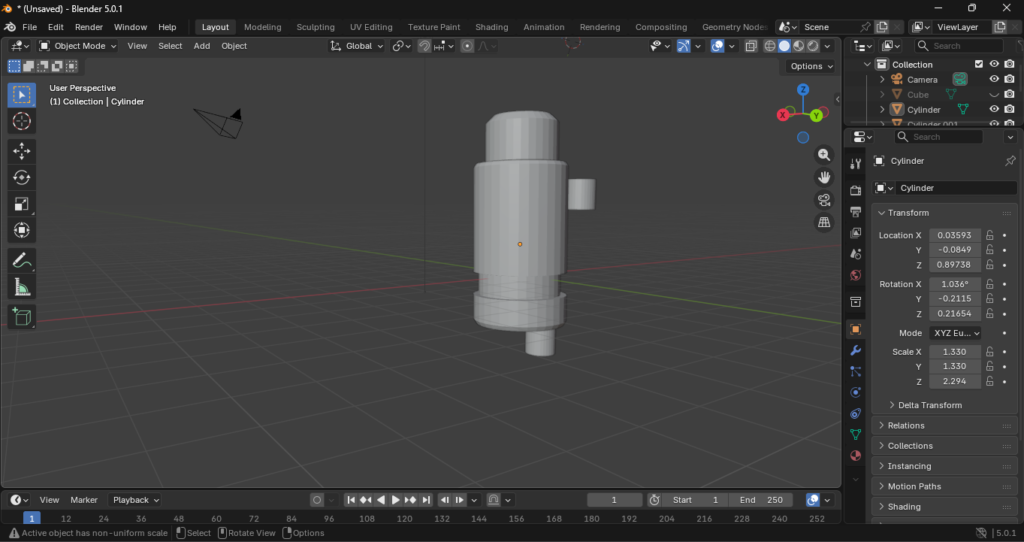Open the Object Mode dropdown
Viewport: 1024px width, 542px height.
pos(79,46)
